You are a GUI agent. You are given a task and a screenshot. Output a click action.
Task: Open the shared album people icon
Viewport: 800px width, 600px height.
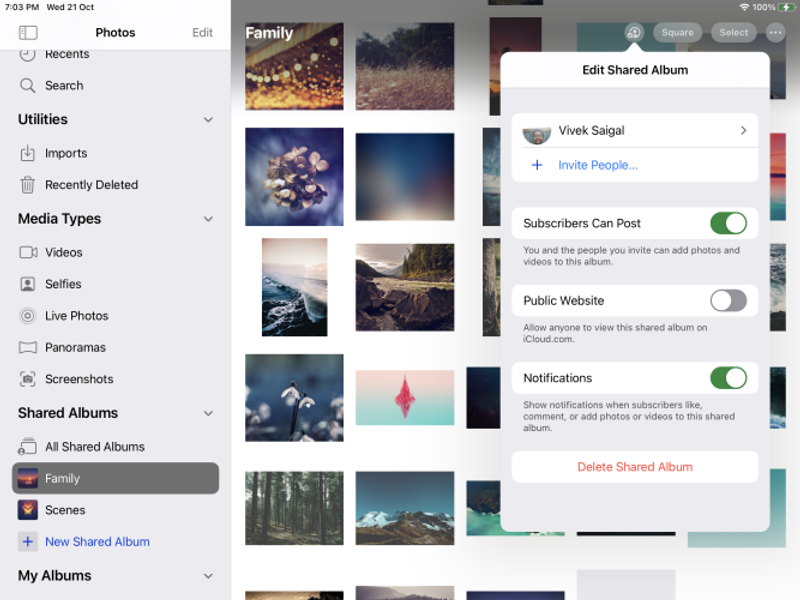click(x=633, y=33)
